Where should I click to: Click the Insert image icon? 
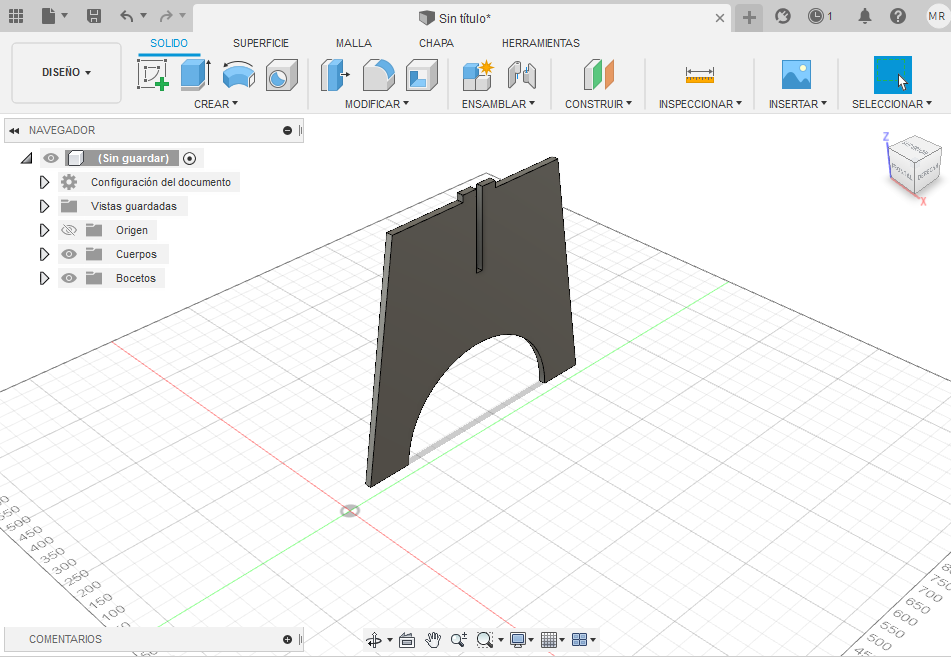(x=796, y=75)
